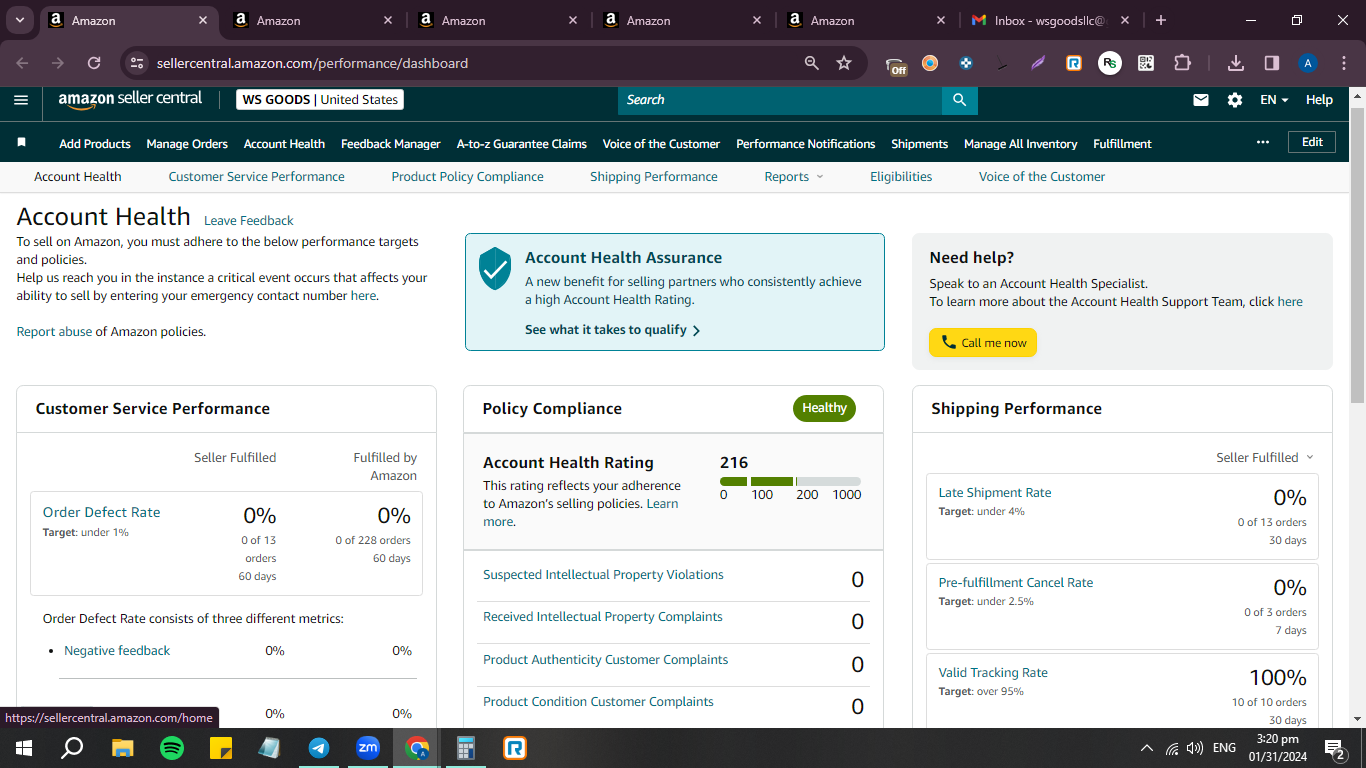Click the Help link in the header
Image resolution: width=1366 pixels, height=768 pixels.
click(1319, 100)
